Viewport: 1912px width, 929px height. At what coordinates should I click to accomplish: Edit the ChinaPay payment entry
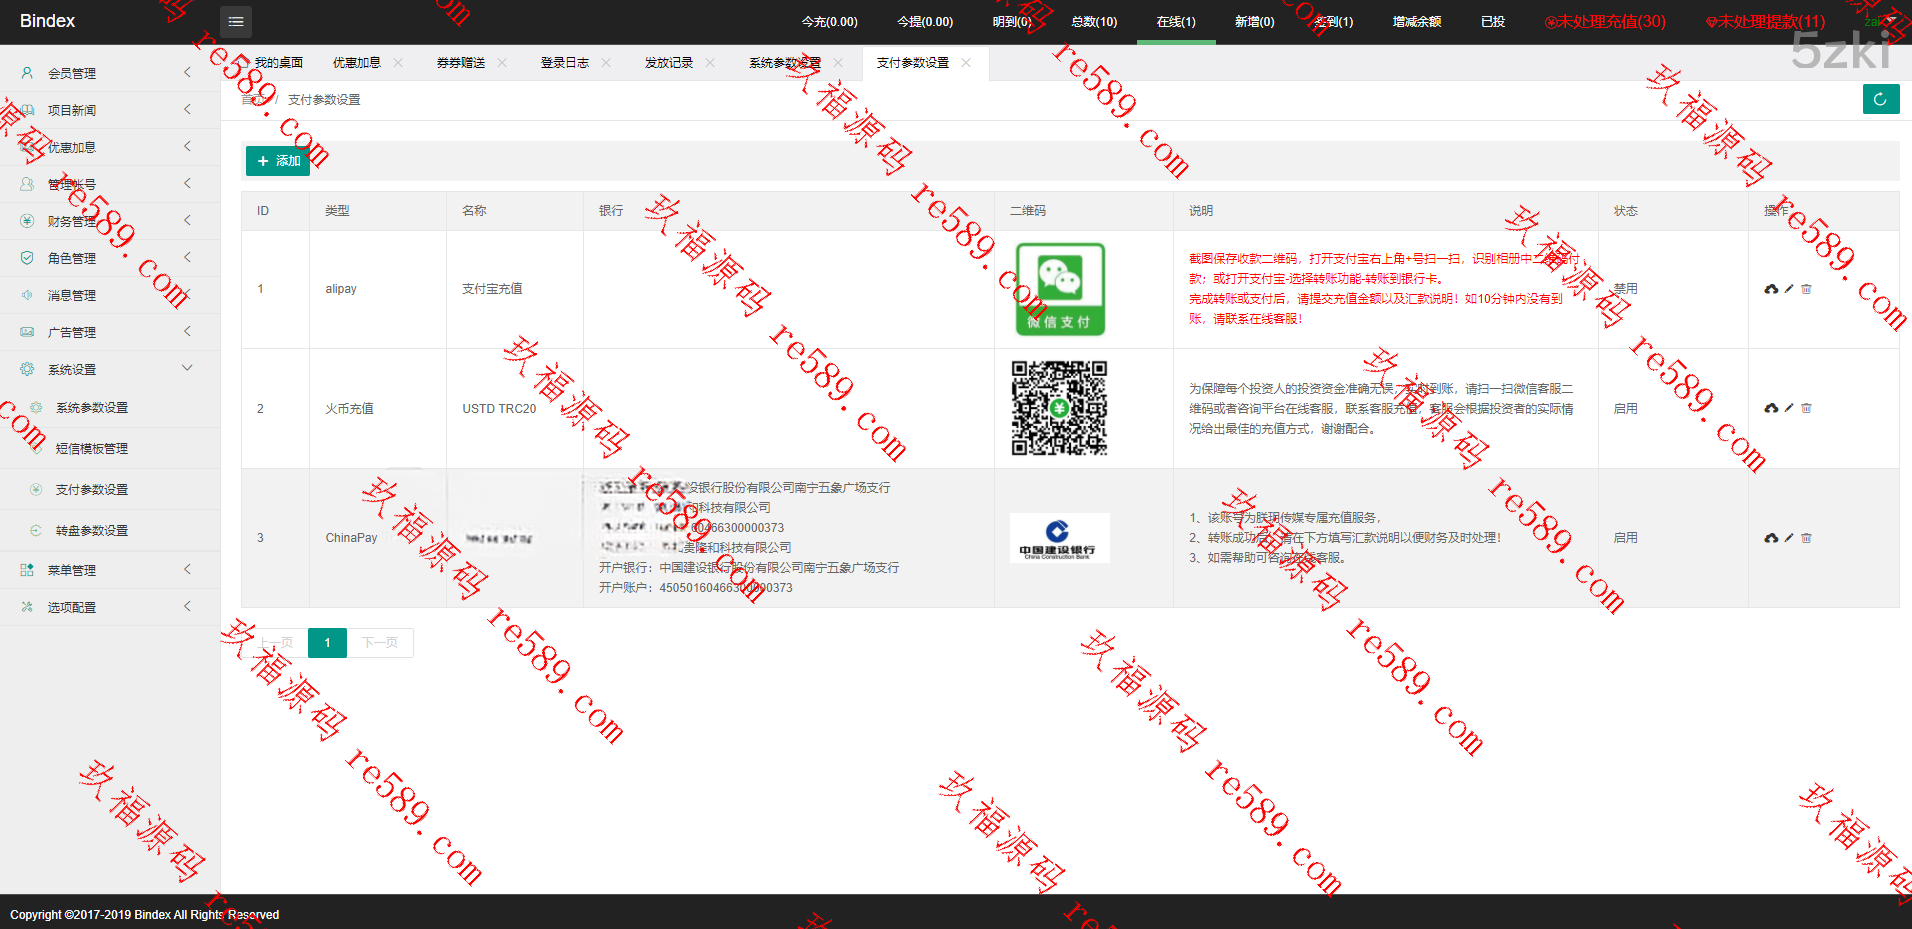pos(1789,538)
